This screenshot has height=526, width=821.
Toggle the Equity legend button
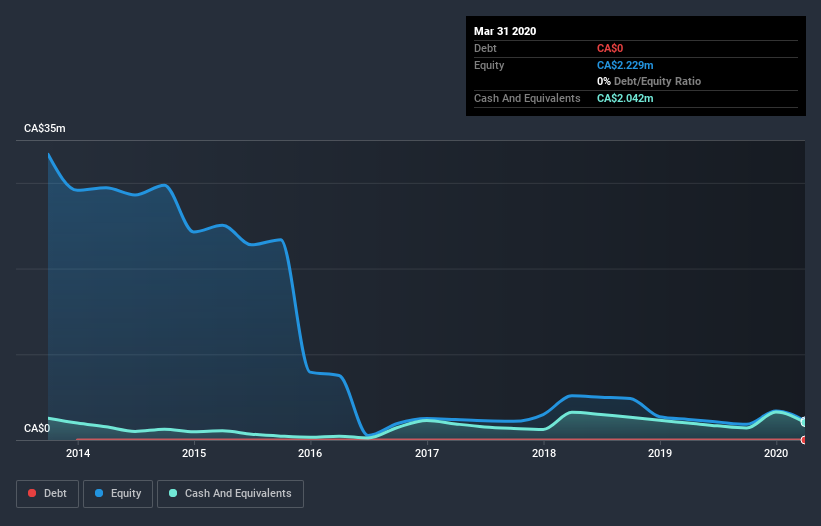click(118, 494)
